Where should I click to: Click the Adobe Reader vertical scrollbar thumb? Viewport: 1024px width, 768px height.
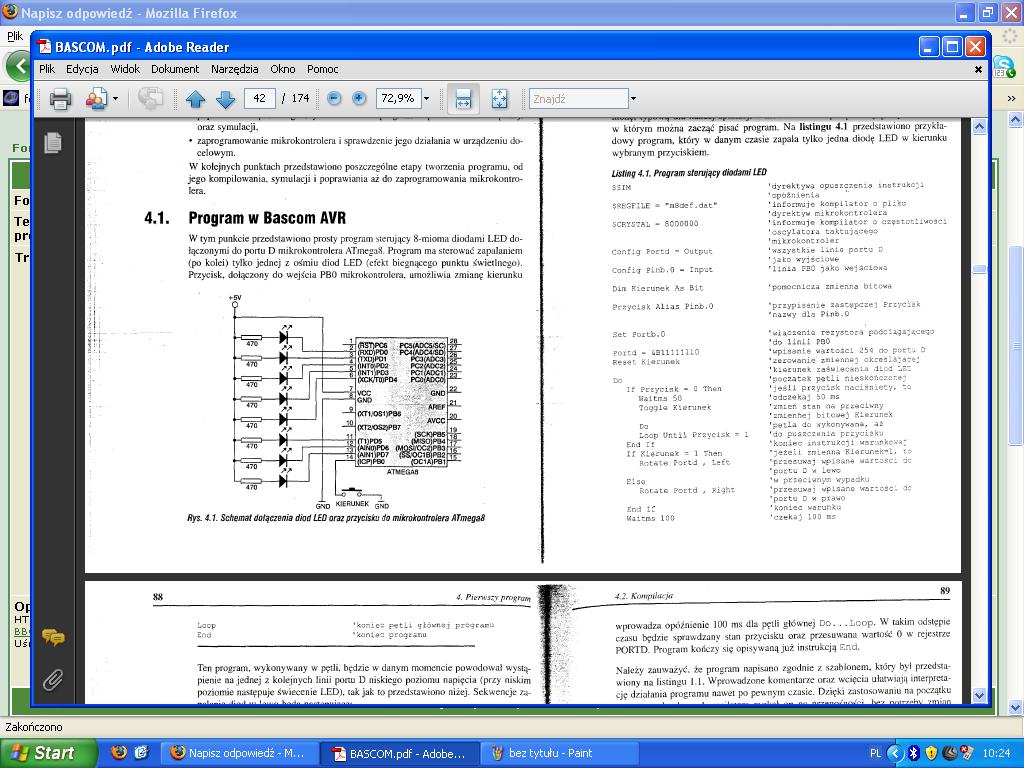[979, 269]
